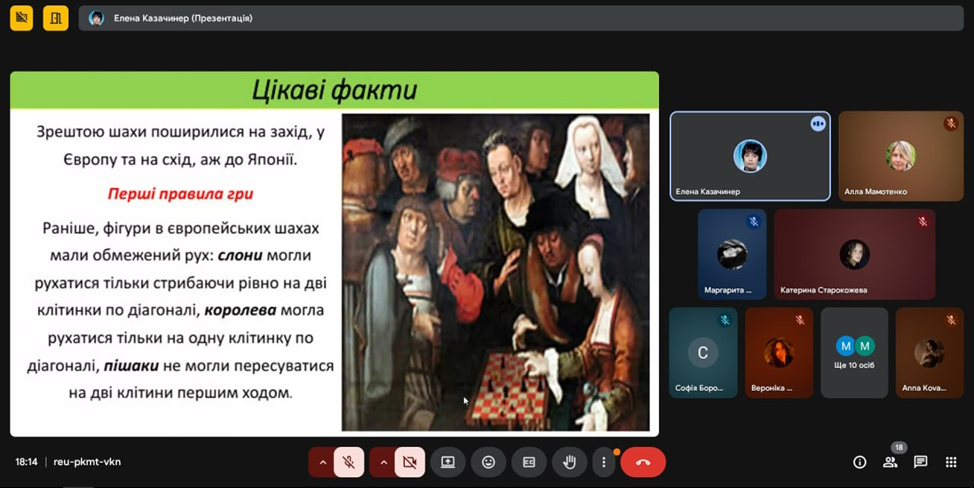Viewport: 974px width, 488px height.
Task: Click options dots on Елена Казачинер tile
Action: click(x=818, y=124)
